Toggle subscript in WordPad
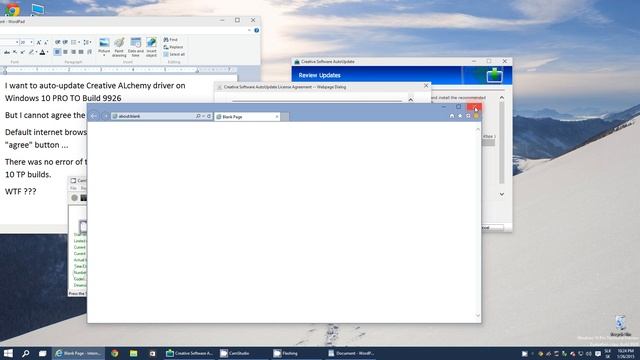The height and width of the screenshot is (360, 640). click(x=15, y=52)
